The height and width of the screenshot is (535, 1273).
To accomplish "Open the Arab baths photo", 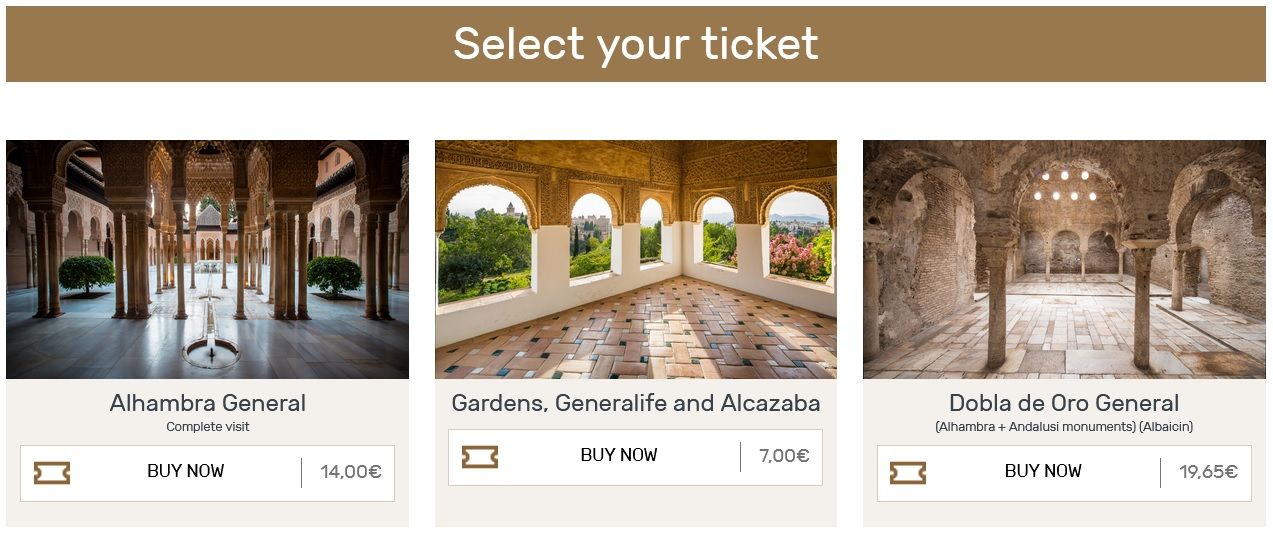I will [1064, 259].
